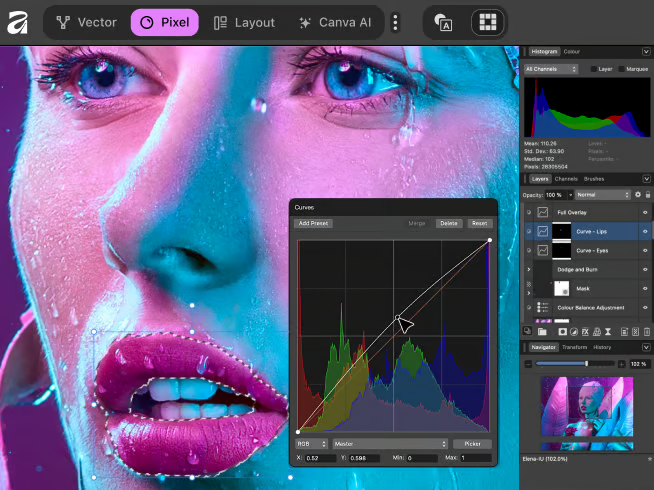Image resolution: width=654 pixels, height=490 pixels.
Task: Click the Affinity logo icon
Action: coord(18,22)
